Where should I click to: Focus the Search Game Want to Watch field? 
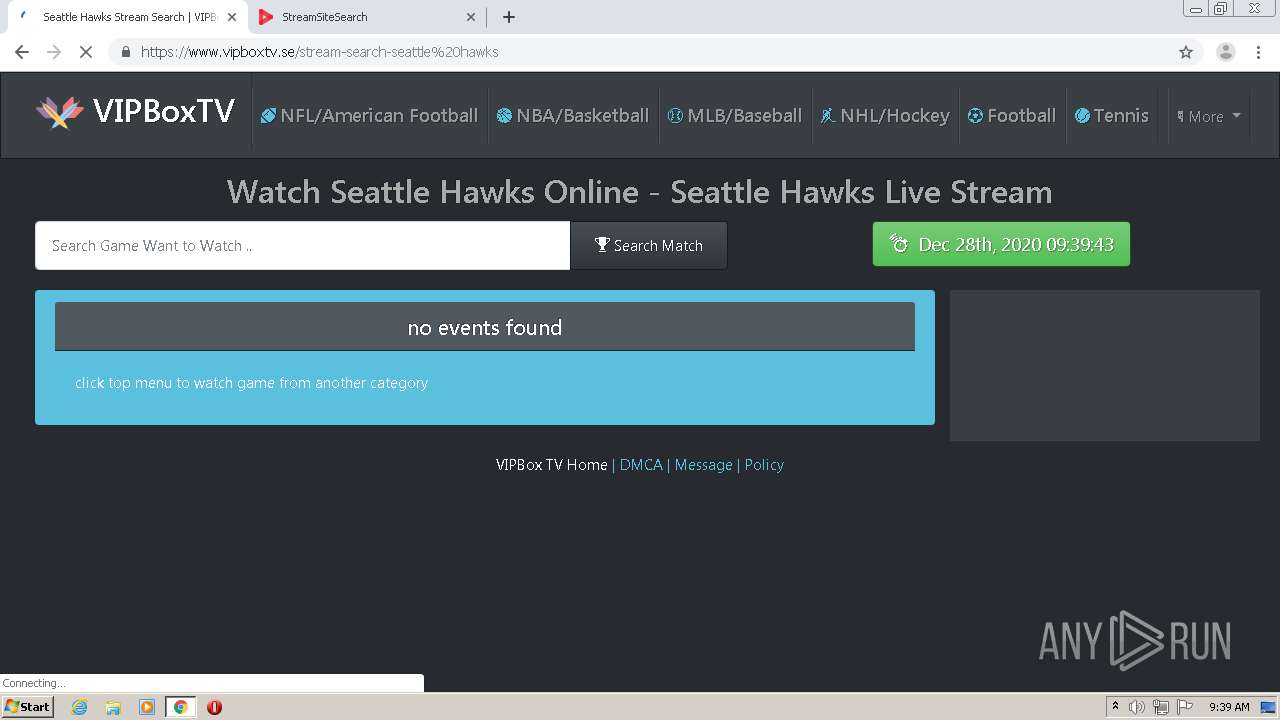pyautogui.click(x=302, y=245)
